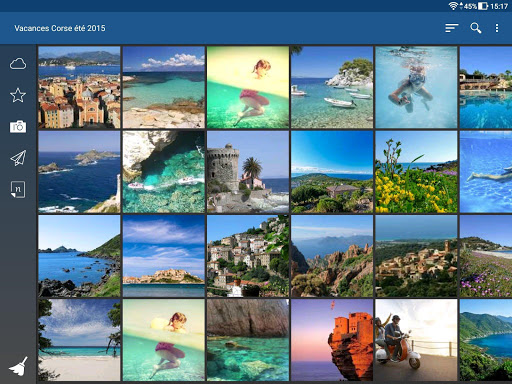Open the coastal town harbor photo
The width and height of the screenshot is (512, 384).
pyautogui.click(x=79, y=87)
